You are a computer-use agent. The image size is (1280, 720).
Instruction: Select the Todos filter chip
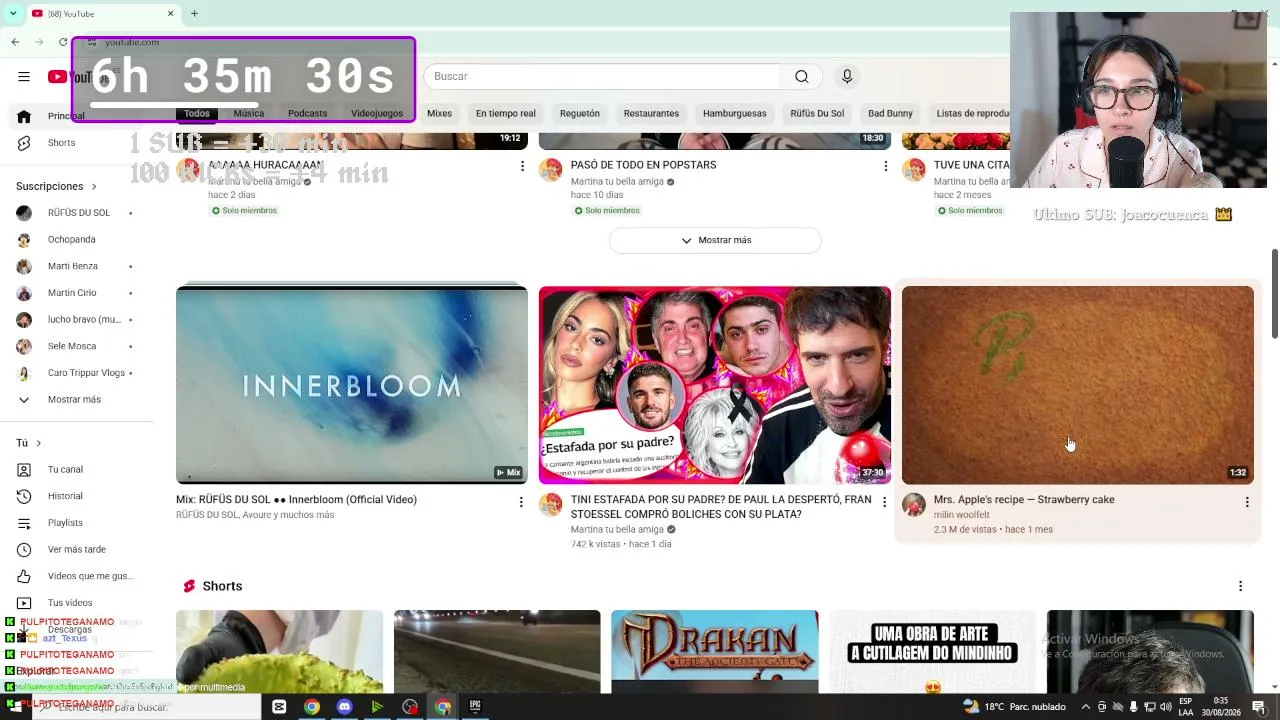(x=197, y=114)
